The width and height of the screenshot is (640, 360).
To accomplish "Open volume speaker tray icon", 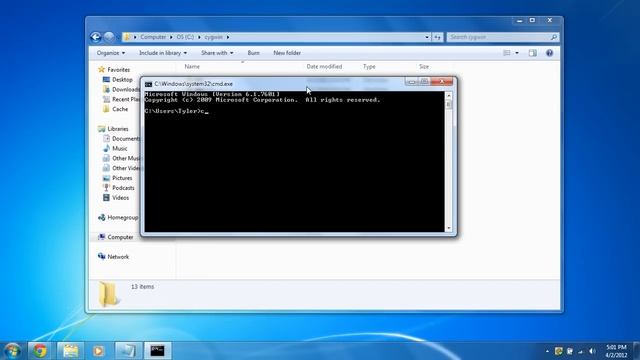I will tap(592, 351).
